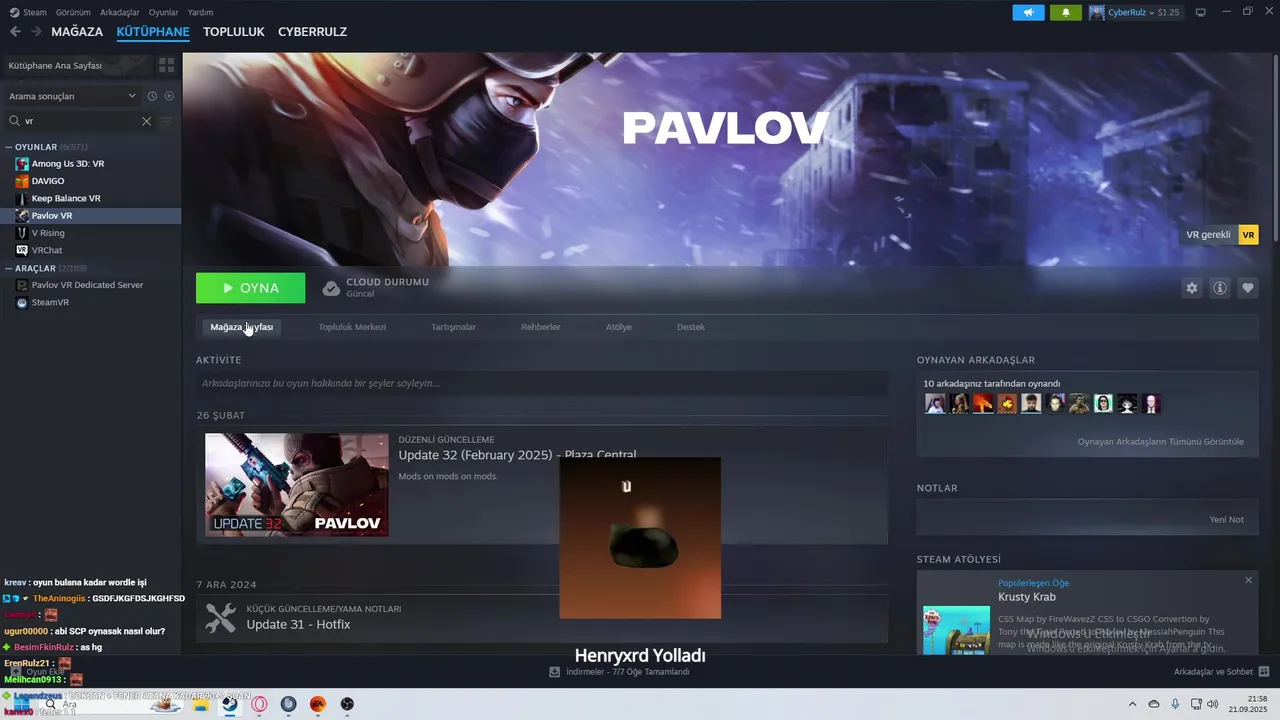Open the Update 31 - Hotfix post
The width and height of the screenshot is (1280, 720).
(x=298, y=625)
